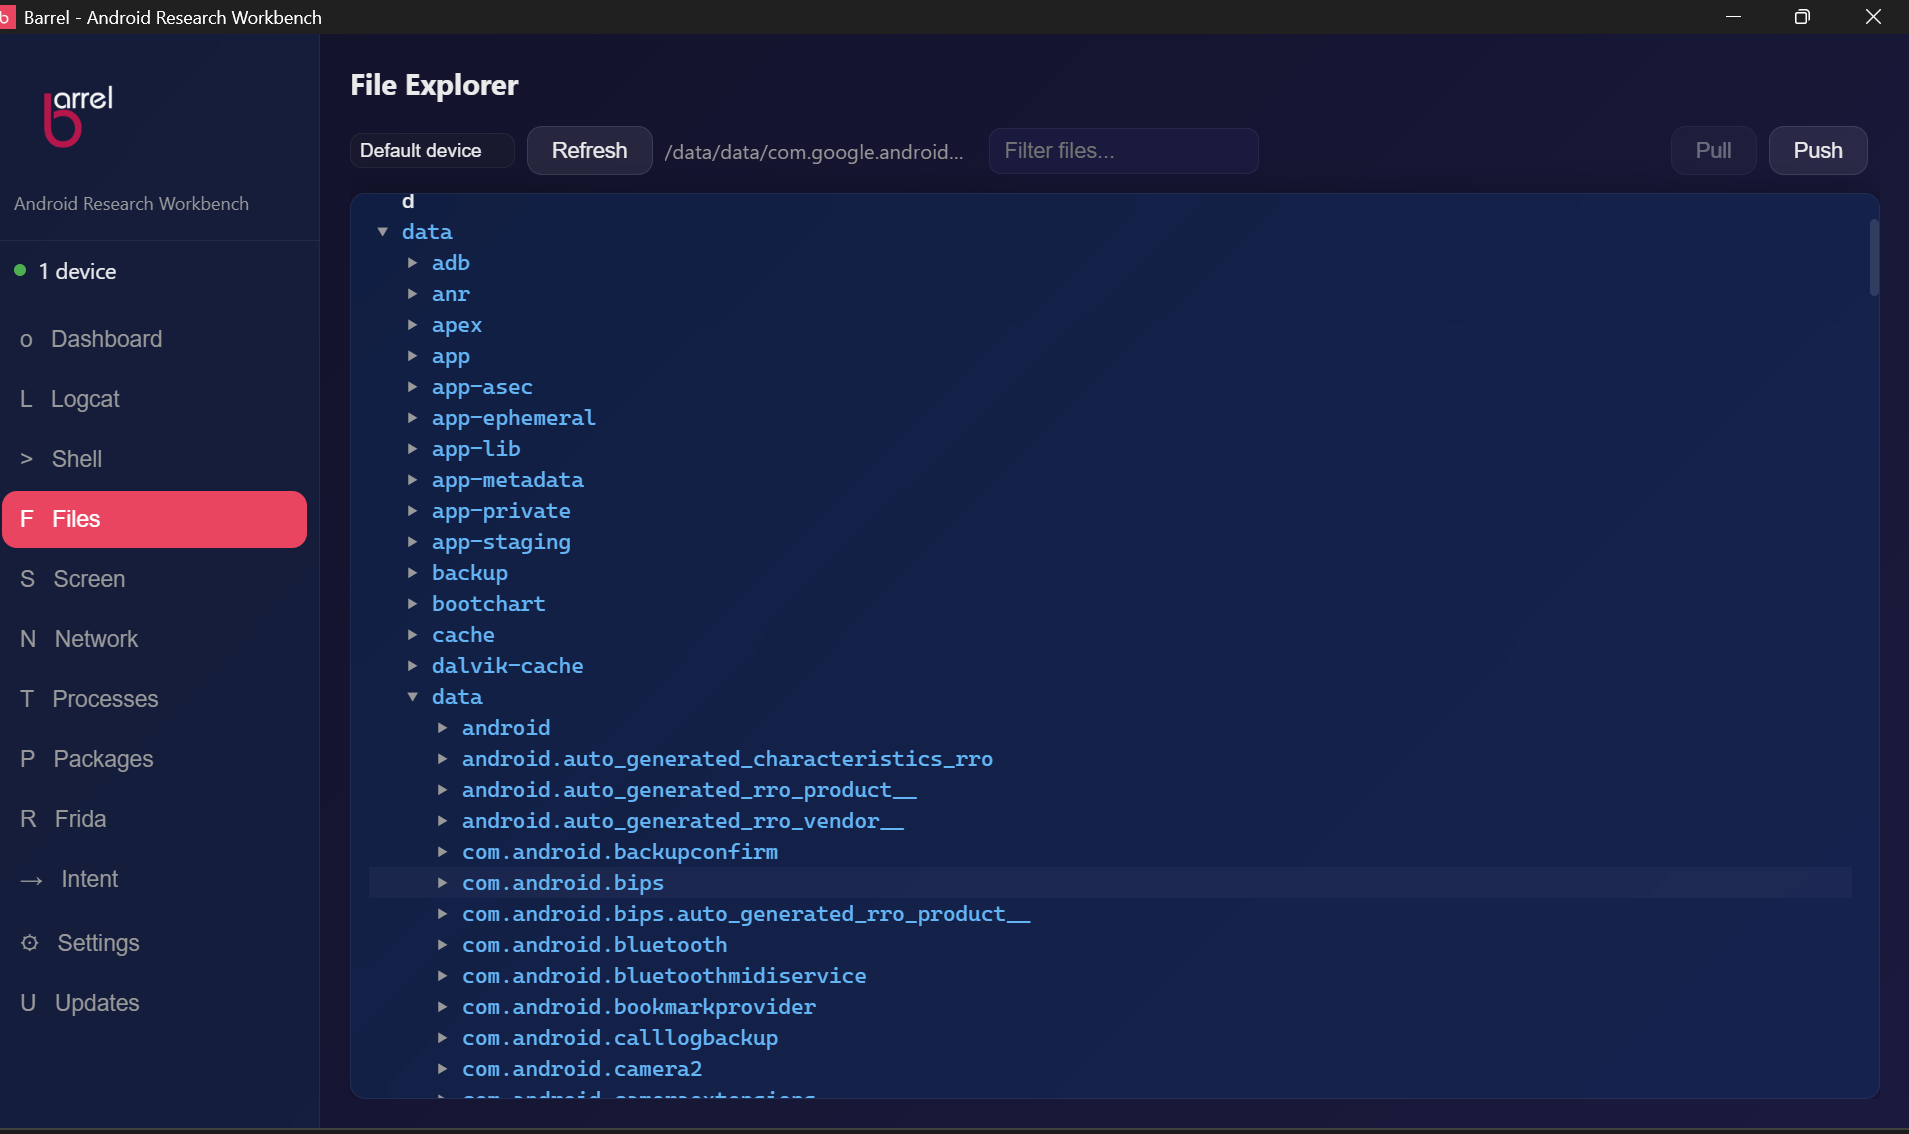Close the Barrel window
Image resolution: width=1909 pixels, height=1134 pixels.
tap(1873, 17)
